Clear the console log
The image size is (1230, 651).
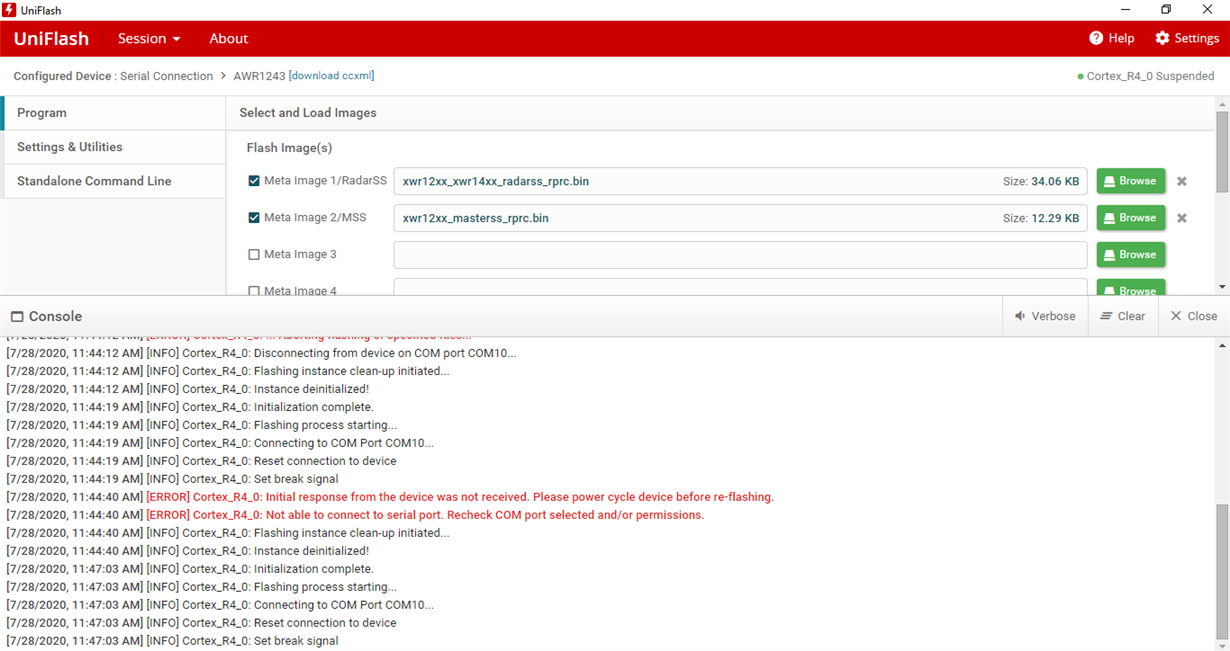1123,316
